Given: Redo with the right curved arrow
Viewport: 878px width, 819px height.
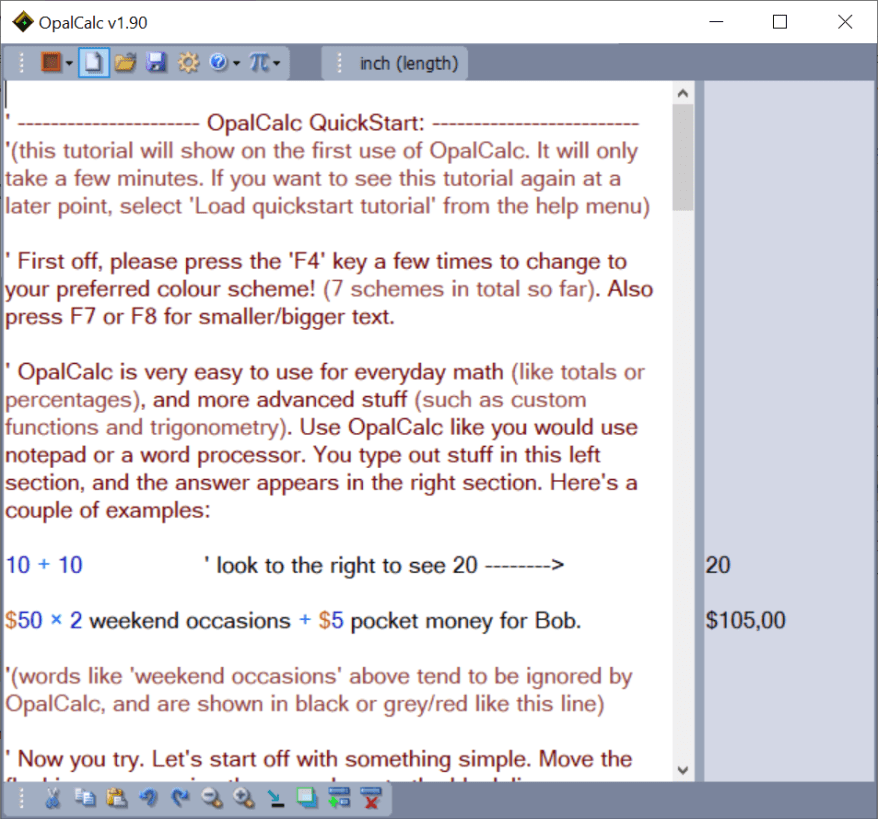Looking at the screenshot, I should (x=181, y=798).
